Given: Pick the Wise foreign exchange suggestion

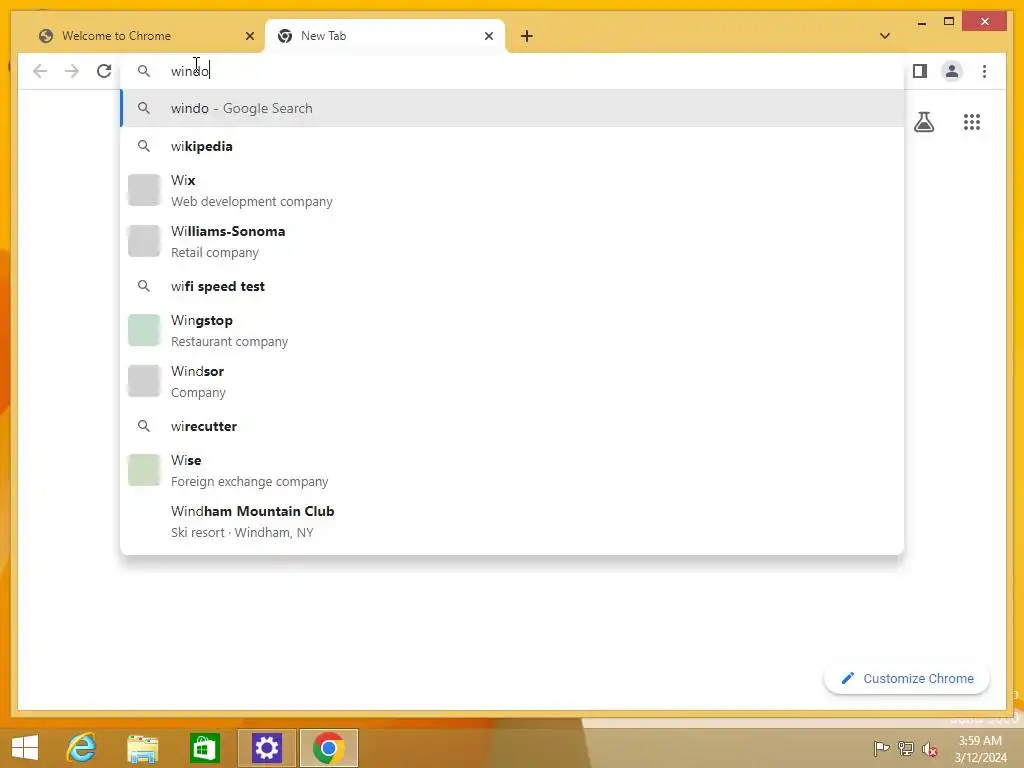Looking at the screenshot, I should click(512, 470).
